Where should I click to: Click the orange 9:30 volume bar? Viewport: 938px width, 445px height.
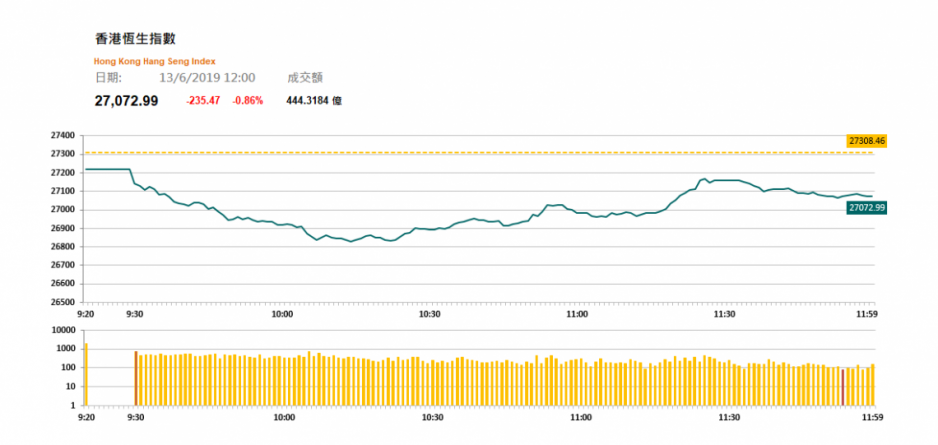pyautogui.click(x=136, y=378)
